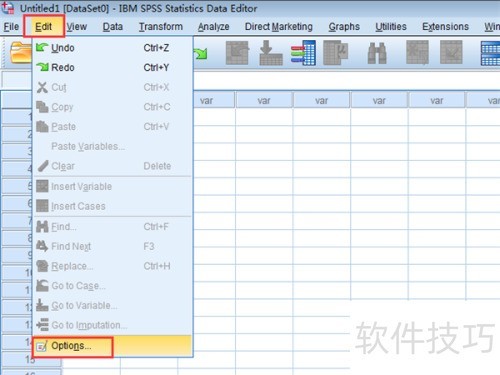This screenshot has width=500, height=375.
Task: Close the open Edit menu
Action: 44,27
